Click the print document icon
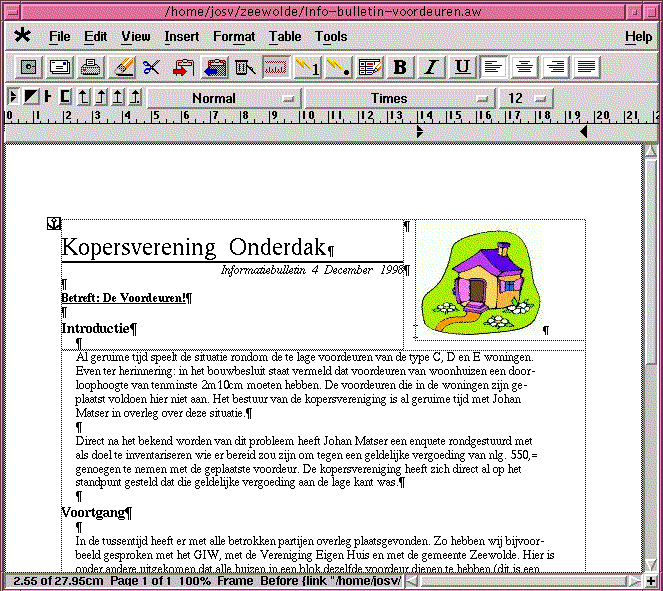The width and height of the screenshot is (663, 591). [x=90, y=67]
